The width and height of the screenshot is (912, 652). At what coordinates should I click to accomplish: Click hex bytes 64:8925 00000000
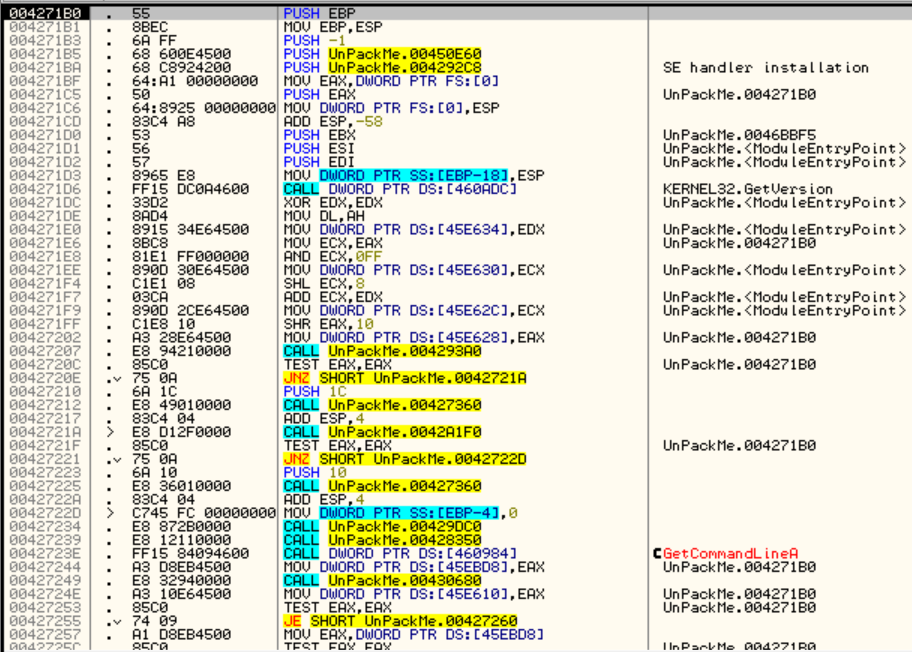point(204,108)
